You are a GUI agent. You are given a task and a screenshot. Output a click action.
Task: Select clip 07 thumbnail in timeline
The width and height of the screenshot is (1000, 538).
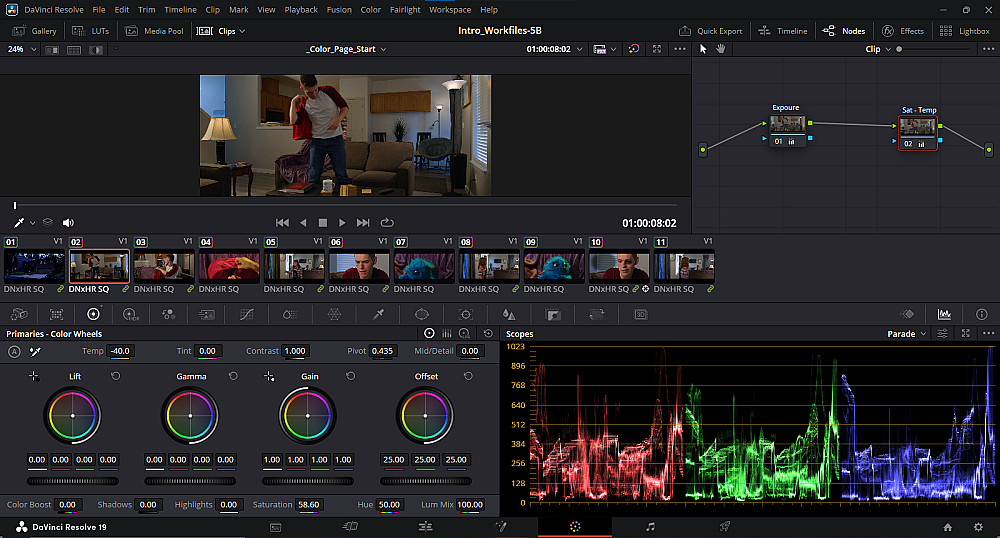424,266
